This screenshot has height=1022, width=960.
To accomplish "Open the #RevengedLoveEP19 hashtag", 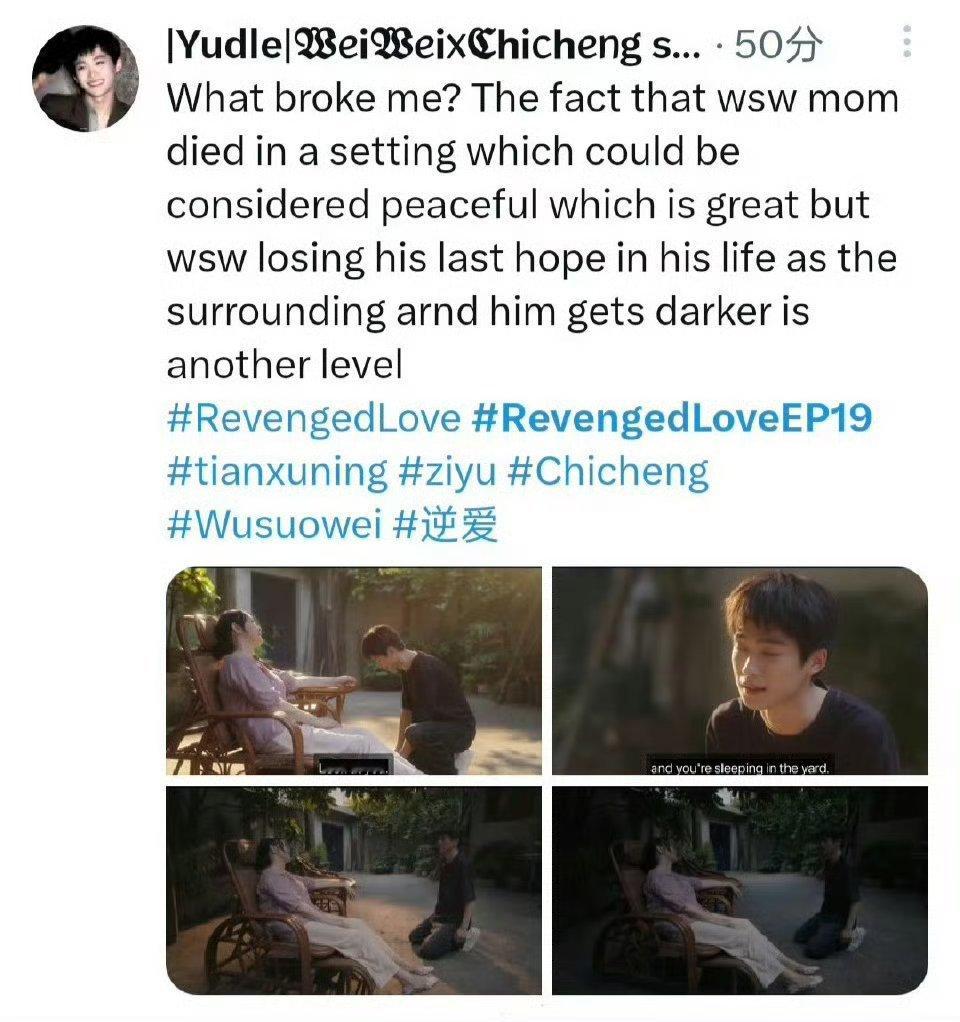I will (x=671, y=418).
